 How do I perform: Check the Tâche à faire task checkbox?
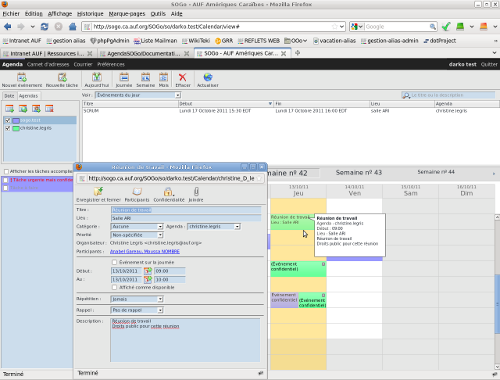(x=5, y=188)
